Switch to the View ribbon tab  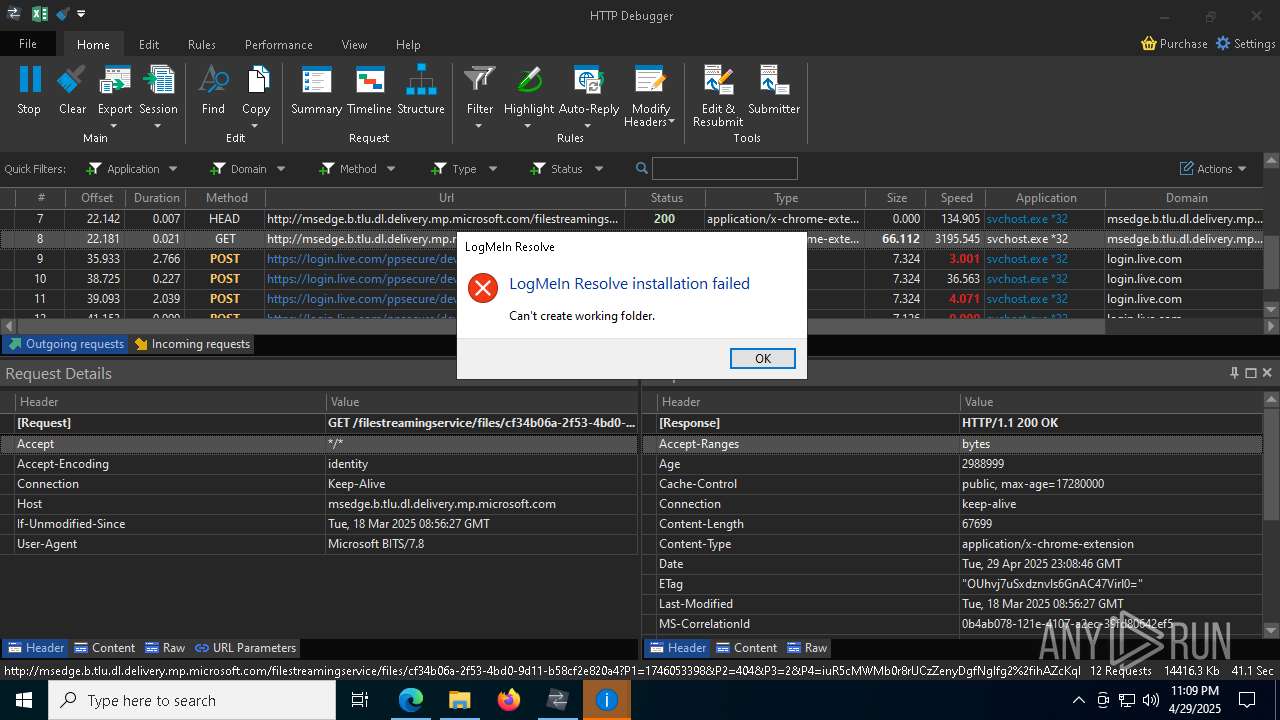pyautogui.click(x=354, y=44)
